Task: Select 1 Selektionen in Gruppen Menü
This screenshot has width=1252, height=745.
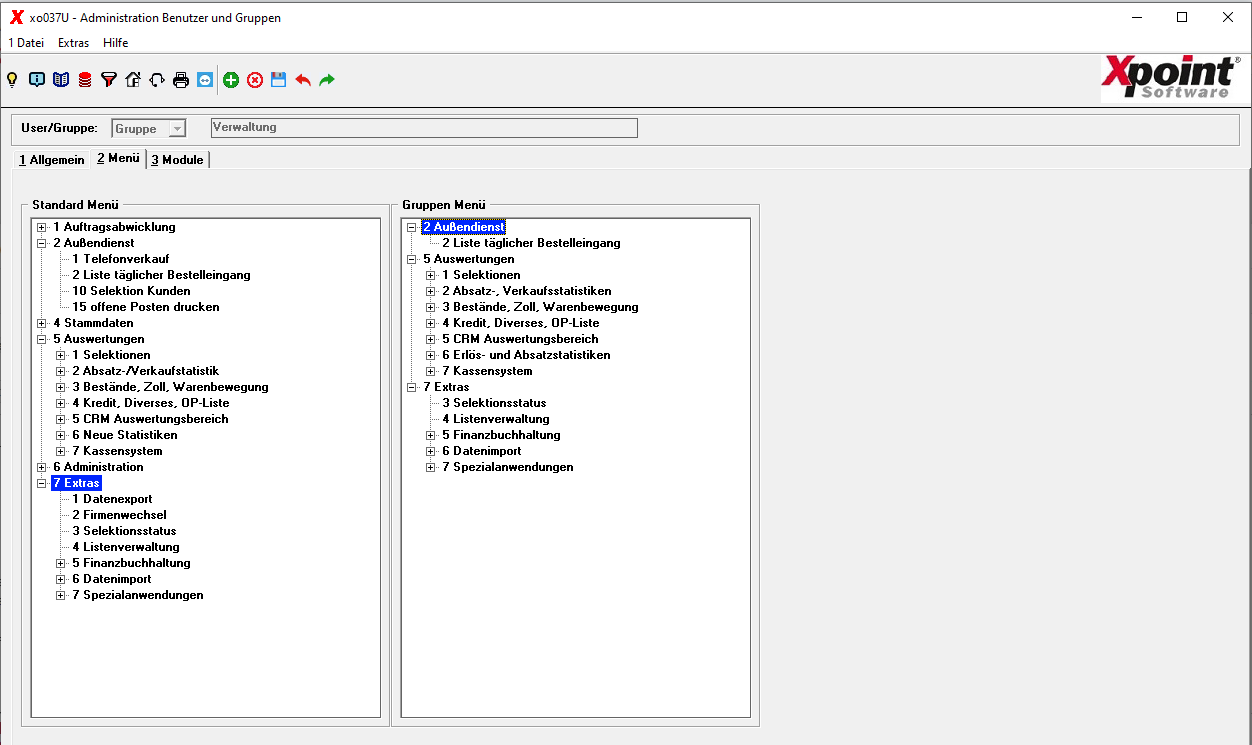Action: tap(481, 275)
